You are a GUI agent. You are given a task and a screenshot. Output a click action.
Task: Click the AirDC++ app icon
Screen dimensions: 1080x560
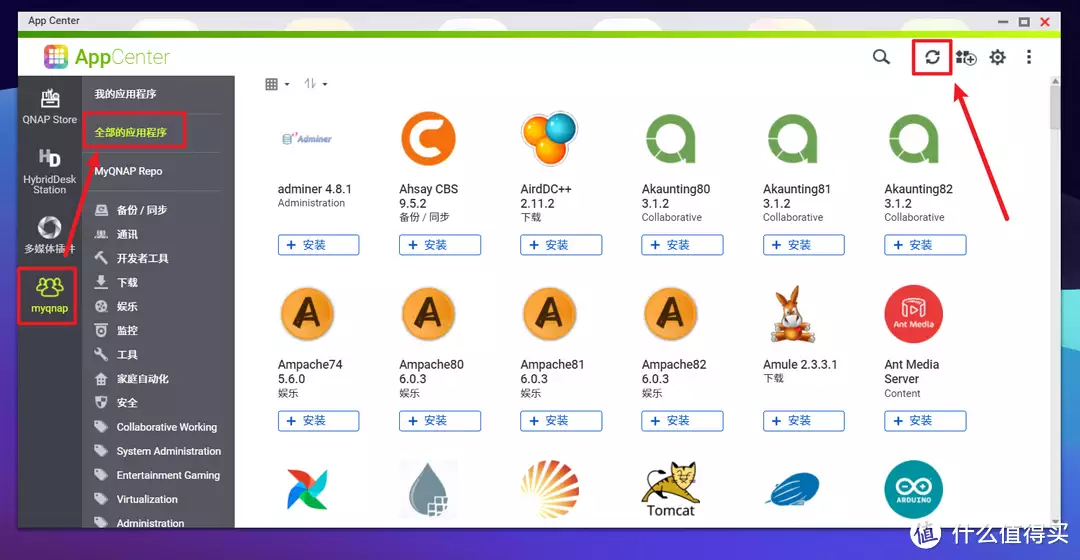coord(549,138)
